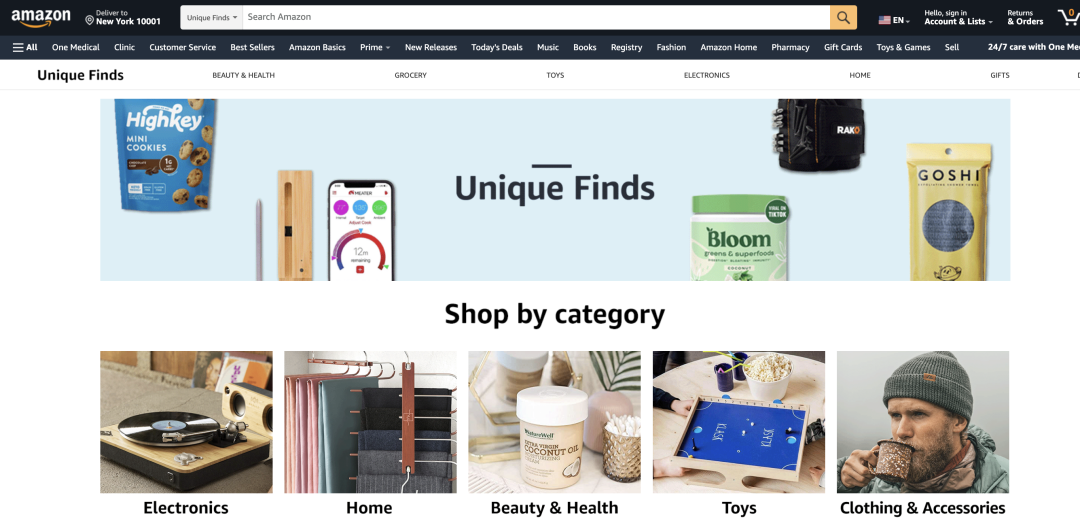Switch to the GROCERY tab
This screenshot has height=519, width=1080.
point(411,75)
